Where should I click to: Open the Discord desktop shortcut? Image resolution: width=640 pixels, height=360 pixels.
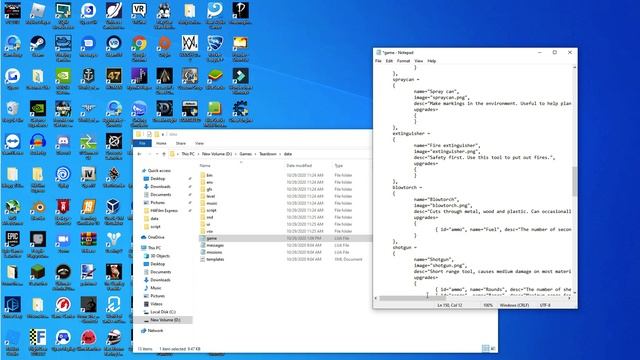coord(63,144)
